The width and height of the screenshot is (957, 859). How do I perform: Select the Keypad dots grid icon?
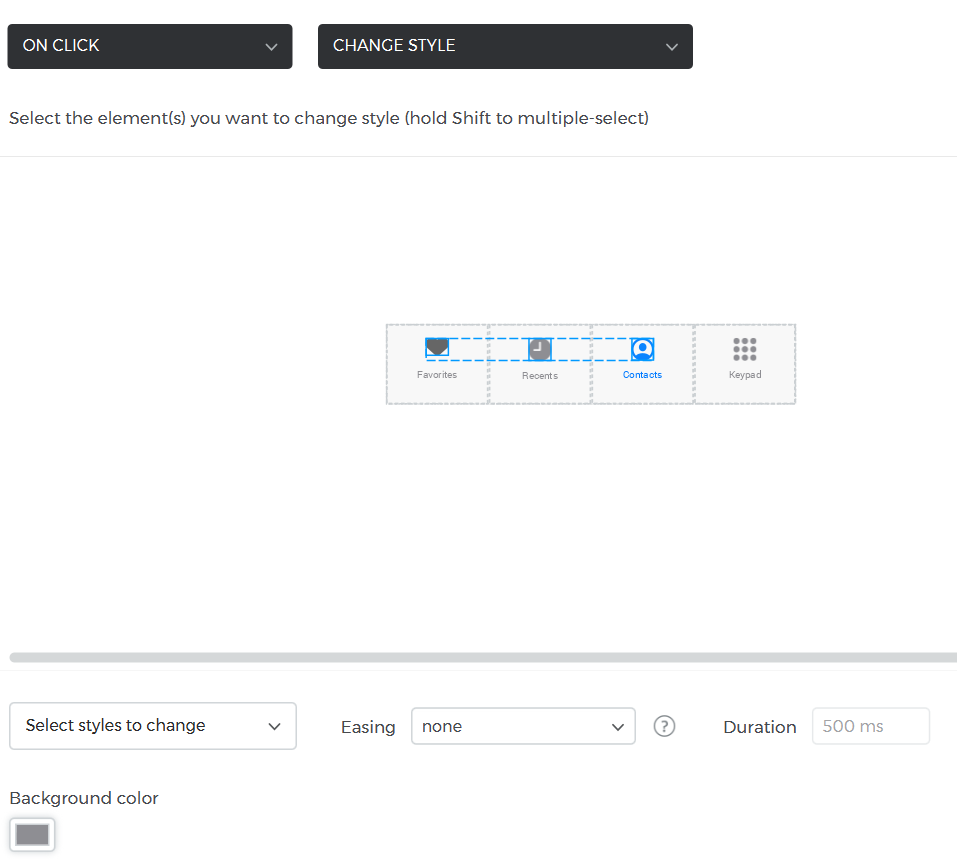point(744,349)
